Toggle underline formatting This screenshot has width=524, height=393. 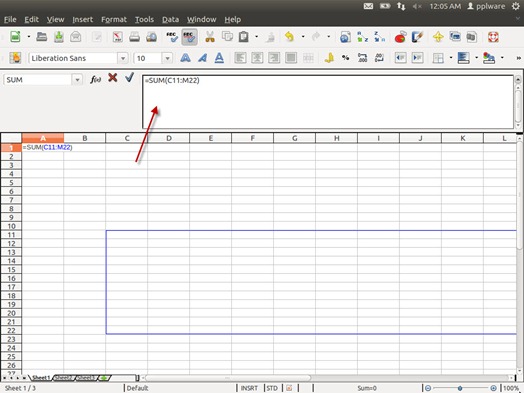tap(219, 58)
